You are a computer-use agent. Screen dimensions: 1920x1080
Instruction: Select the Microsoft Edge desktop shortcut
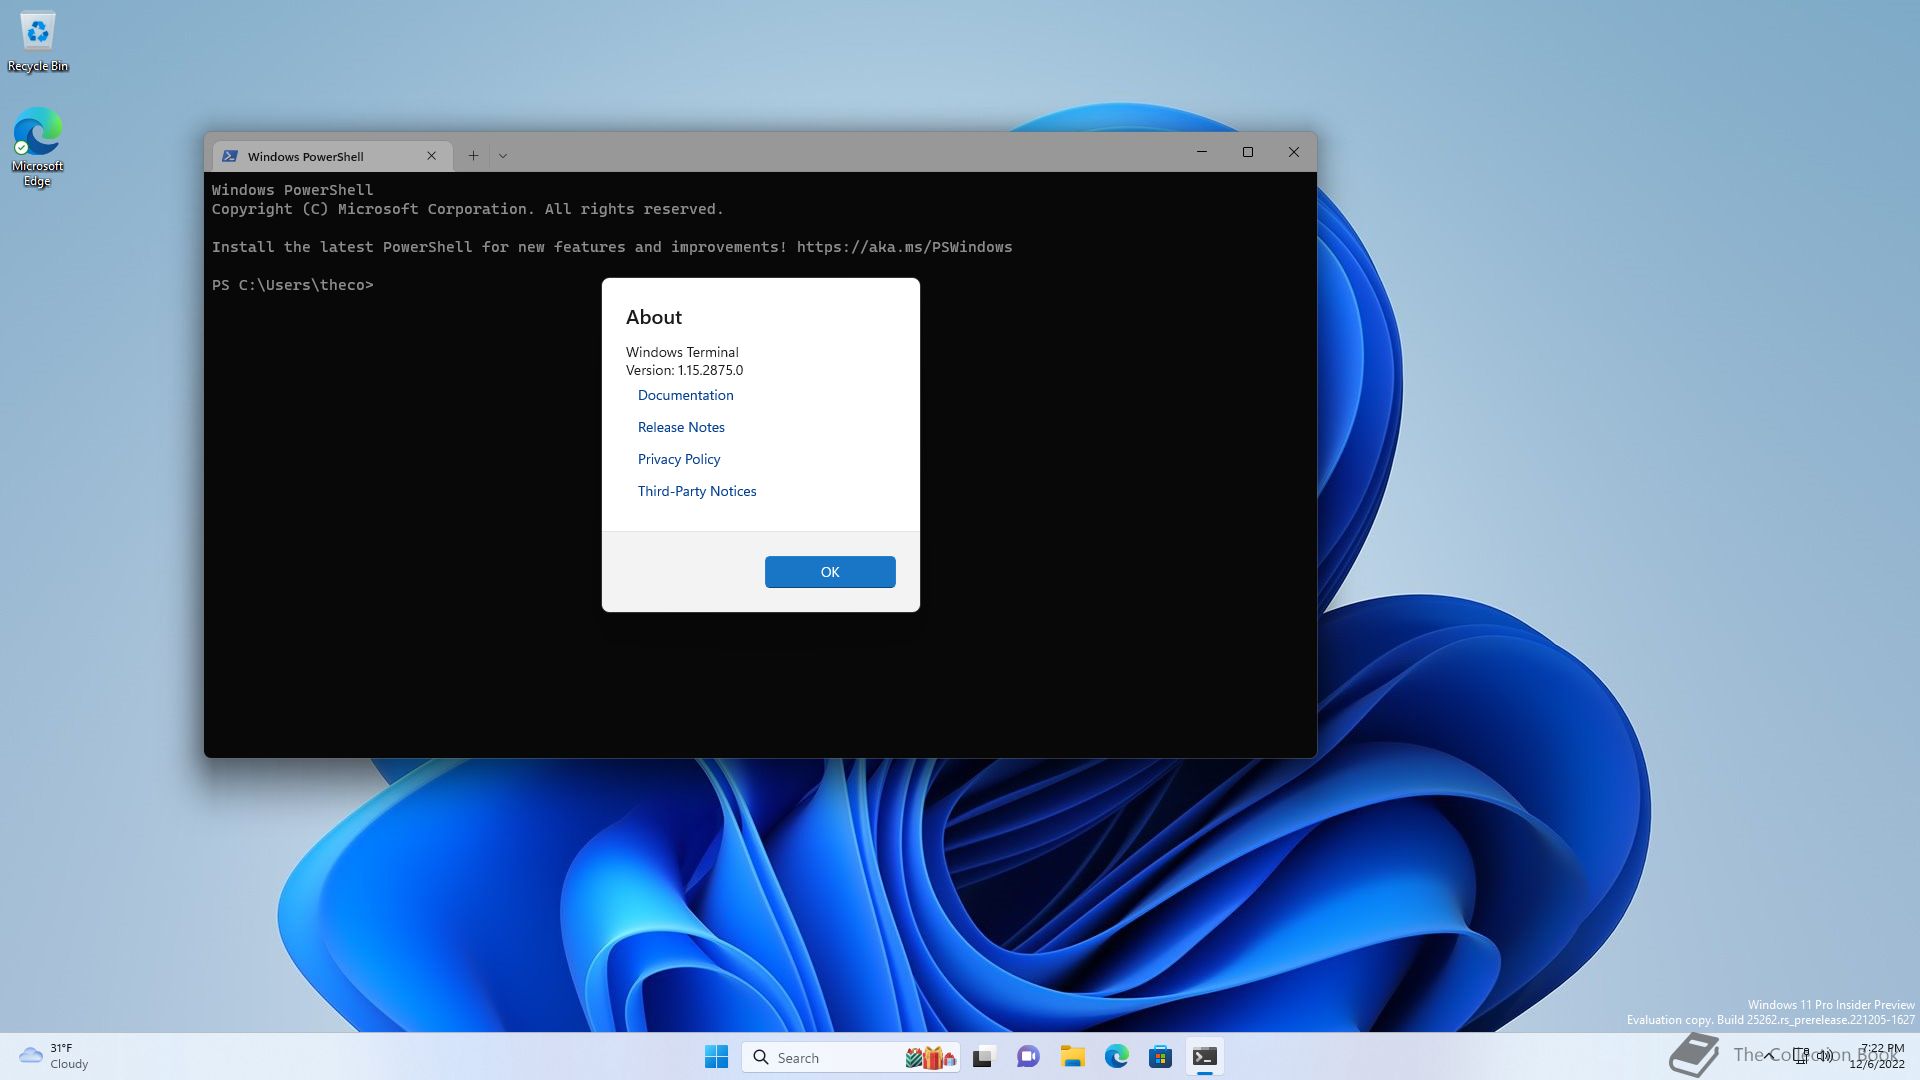pyautogui.click(x=38, y=147)
